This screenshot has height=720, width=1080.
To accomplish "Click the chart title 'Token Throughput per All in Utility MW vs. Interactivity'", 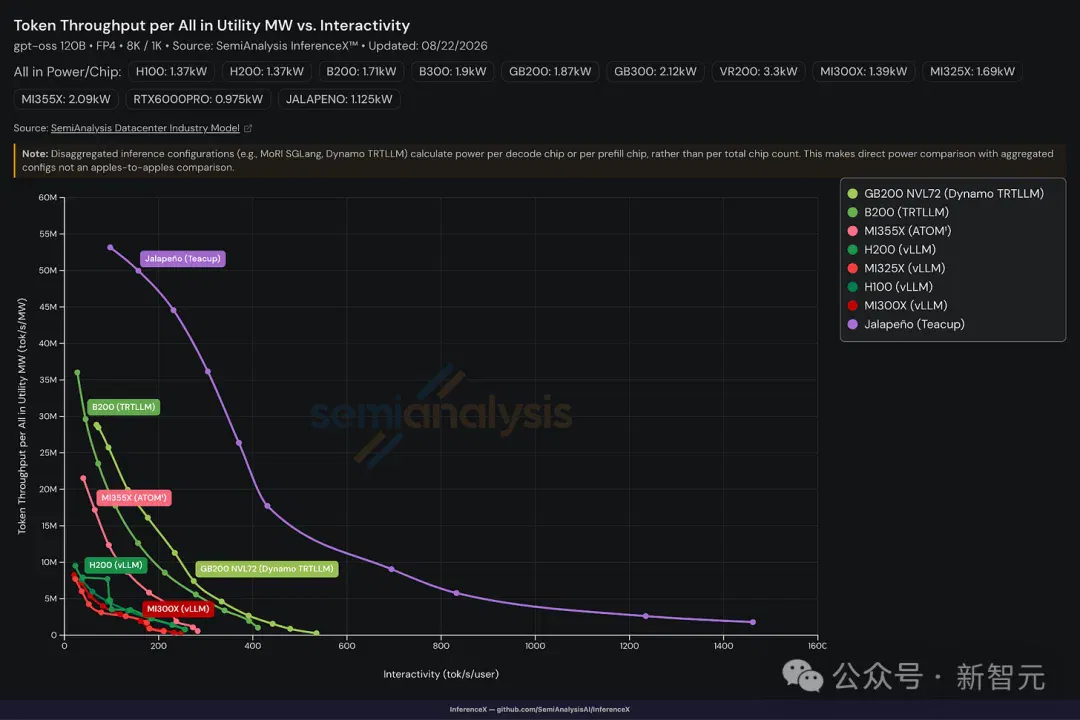I will coord(211,25).
